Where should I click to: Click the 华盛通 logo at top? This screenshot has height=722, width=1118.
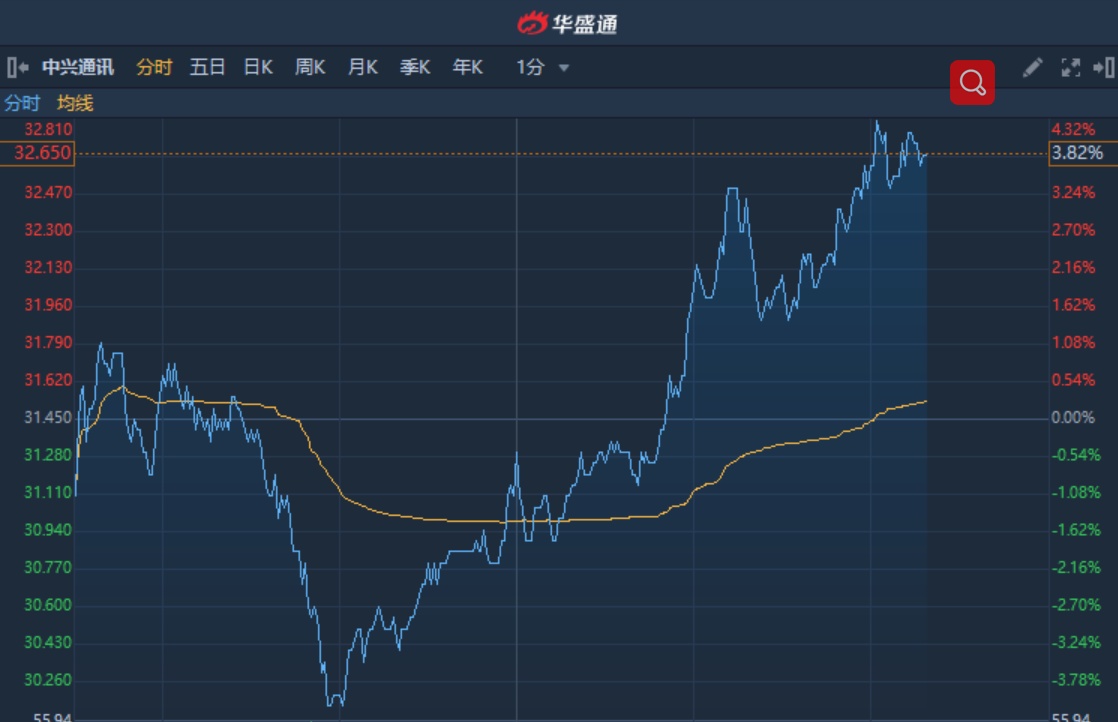567,23
